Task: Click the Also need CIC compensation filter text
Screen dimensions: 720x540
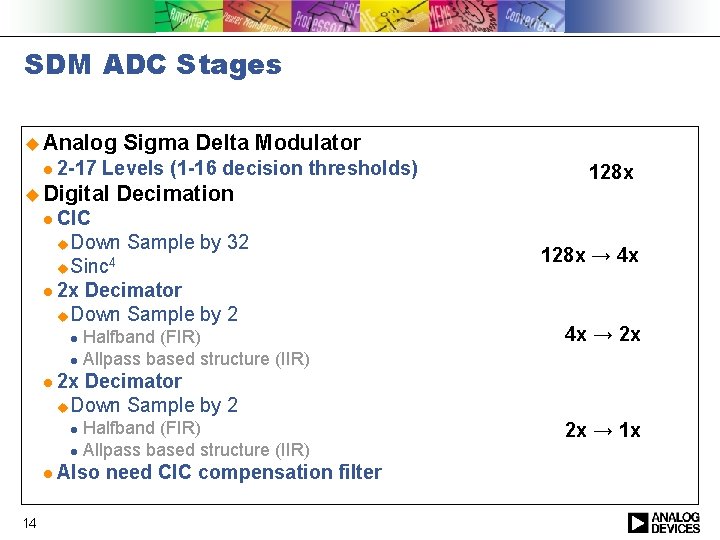Action: 219,472
